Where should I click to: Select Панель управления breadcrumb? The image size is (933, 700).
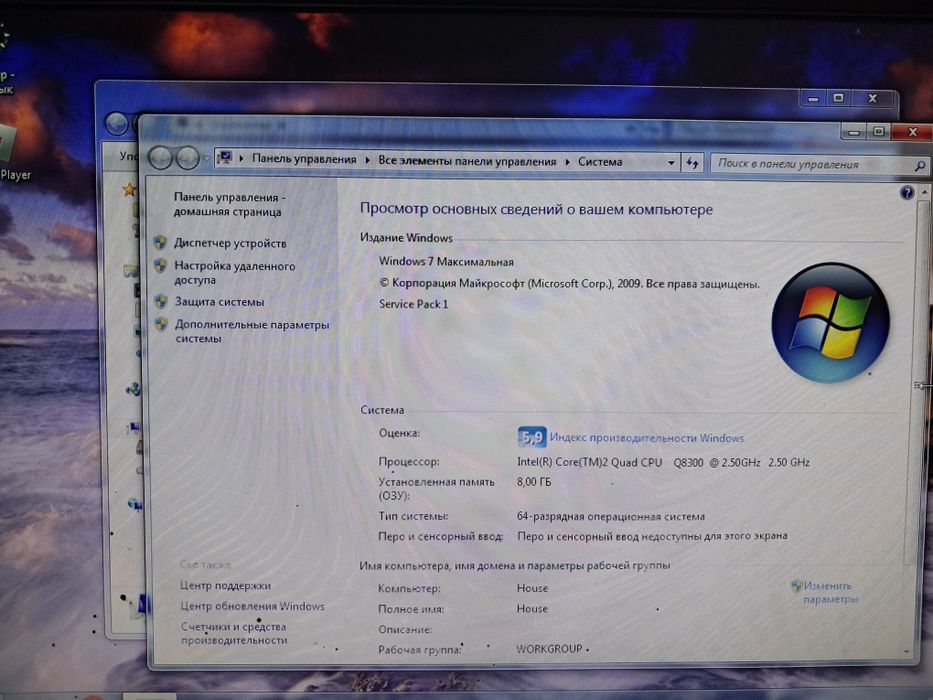[304, 159]
